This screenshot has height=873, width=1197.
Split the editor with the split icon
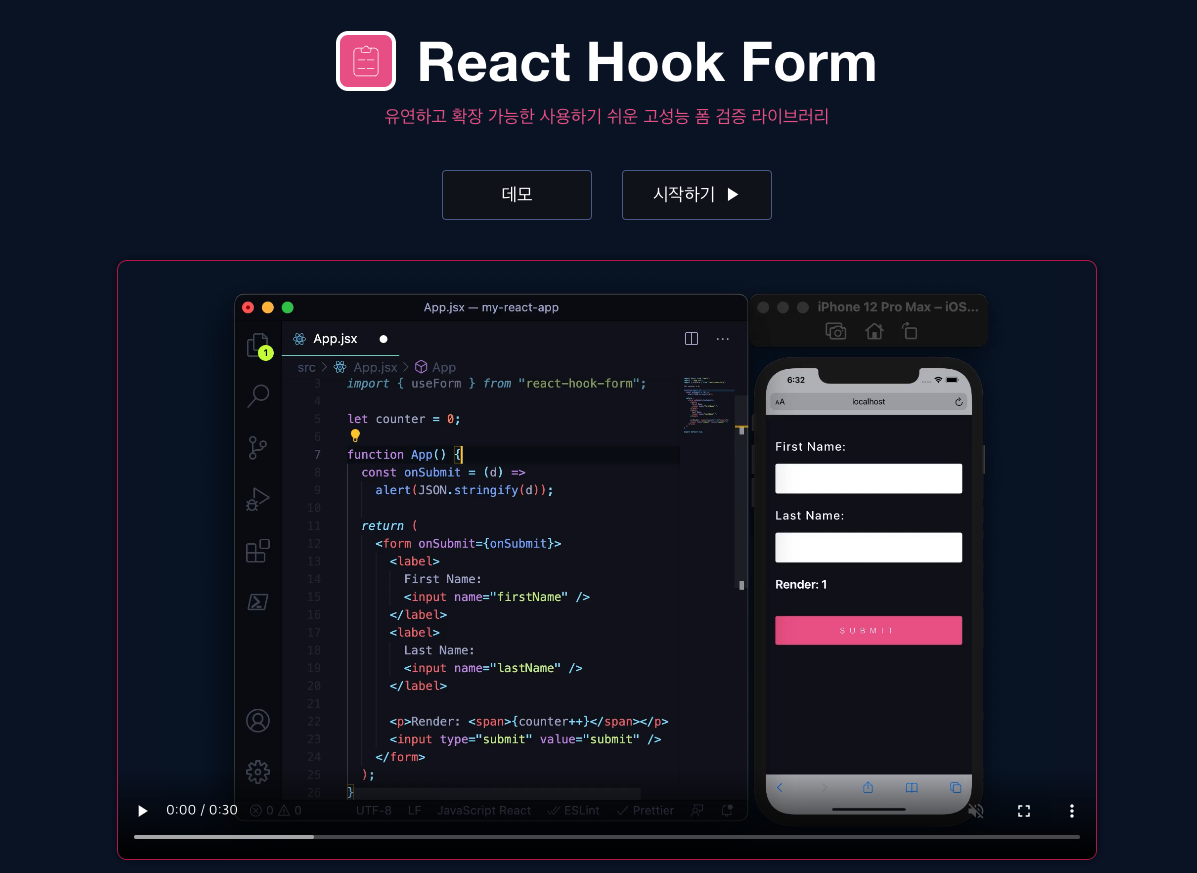[x=692, y=339]
